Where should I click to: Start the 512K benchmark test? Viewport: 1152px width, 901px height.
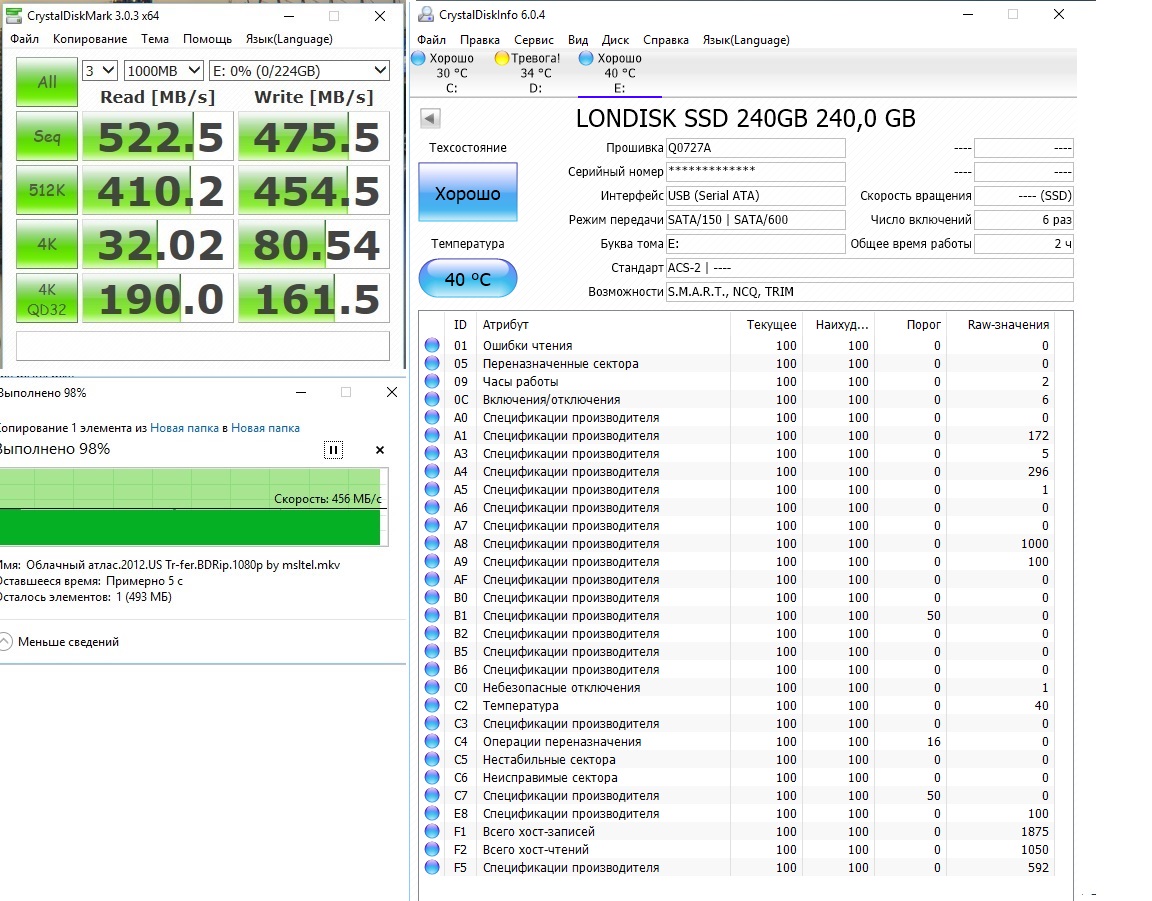coord(47,190)
